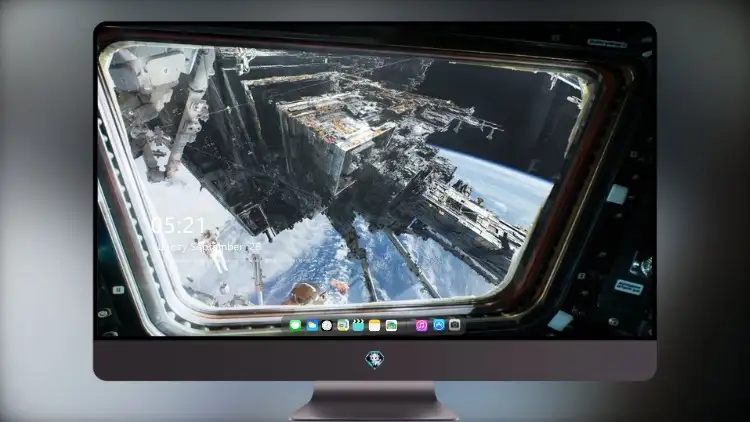Open the Clock app in the dock
The height and width of the screenshot is (422, 750).
(327, 325)
